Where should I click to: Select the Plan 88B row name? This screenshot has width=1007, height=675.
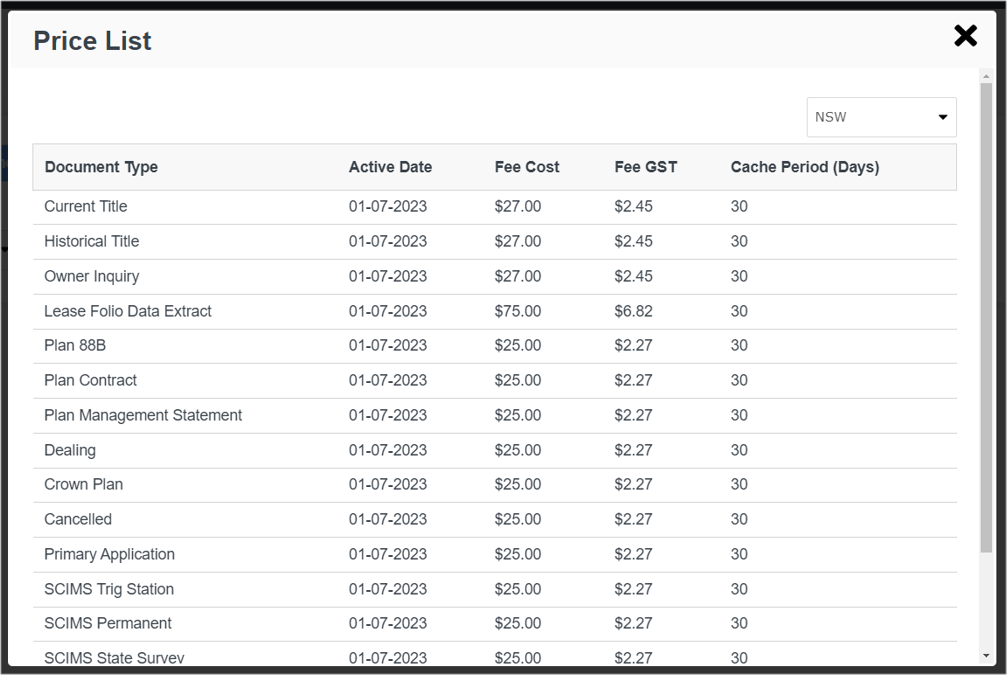pos(74,346)
